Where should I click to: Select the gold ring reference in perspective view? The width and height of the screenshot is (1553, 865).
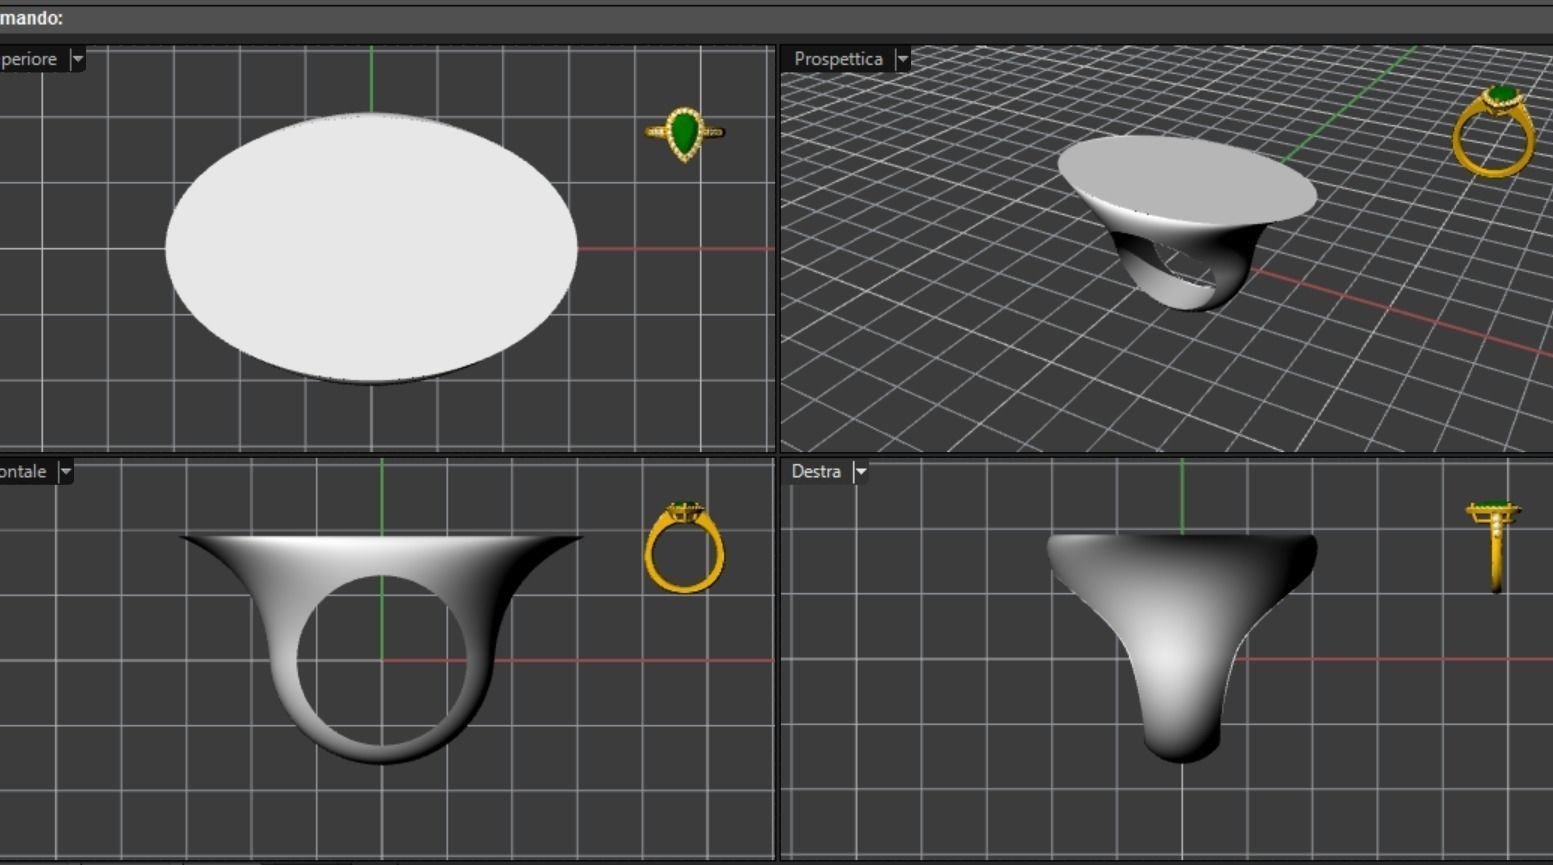pyautogui.click(x=1494, y=132)
